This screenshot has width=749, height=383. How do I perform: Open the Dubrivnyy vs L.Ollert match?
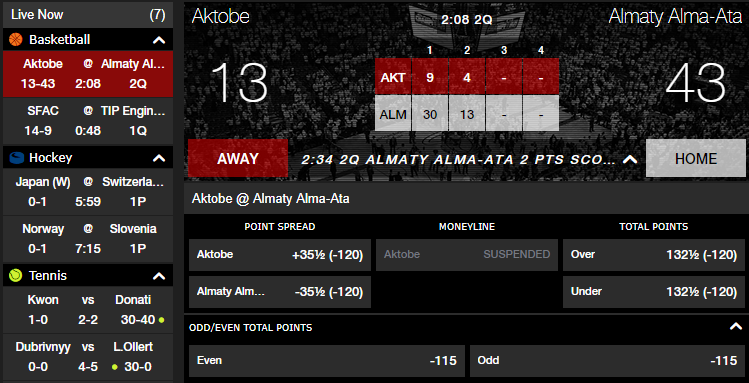click(x=88, y=357)
